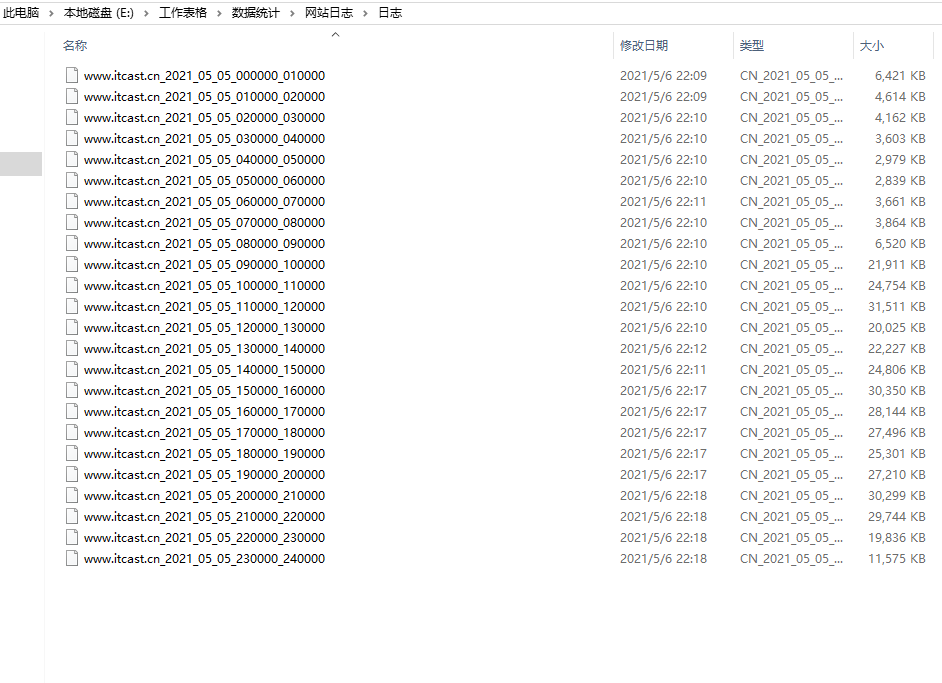
Task: Click file icon of 040000_050000 log
Action: tap(72, 159)
